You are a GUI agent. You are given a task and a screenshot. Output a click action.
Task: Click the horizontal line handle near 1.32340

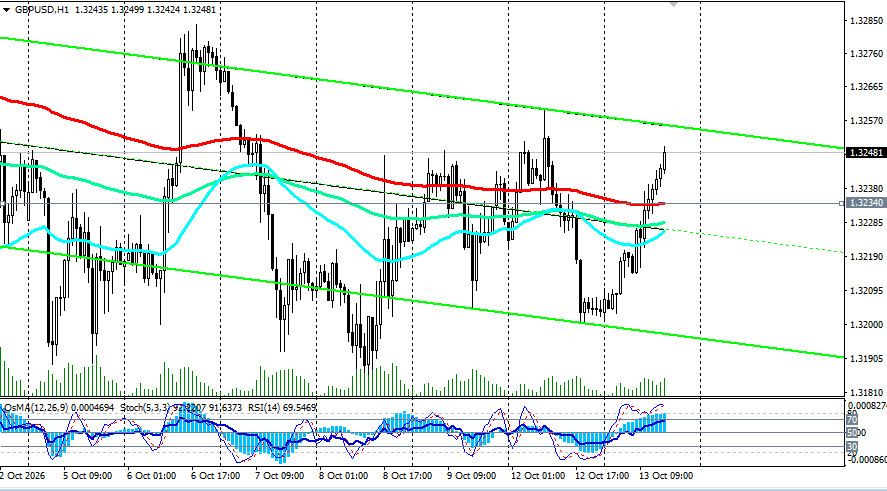pos(842,203)
